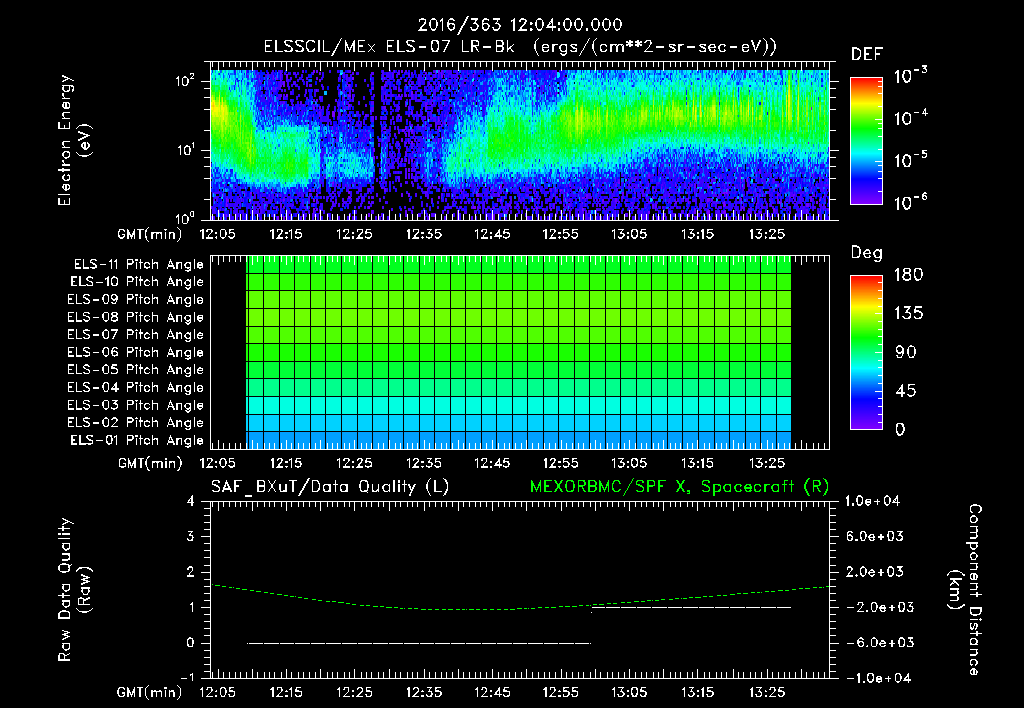This screenshot has width=1024, height=708.
Task: Click the ELS-06 Pitch Angle row label
Action: click(x=136, y=352)
